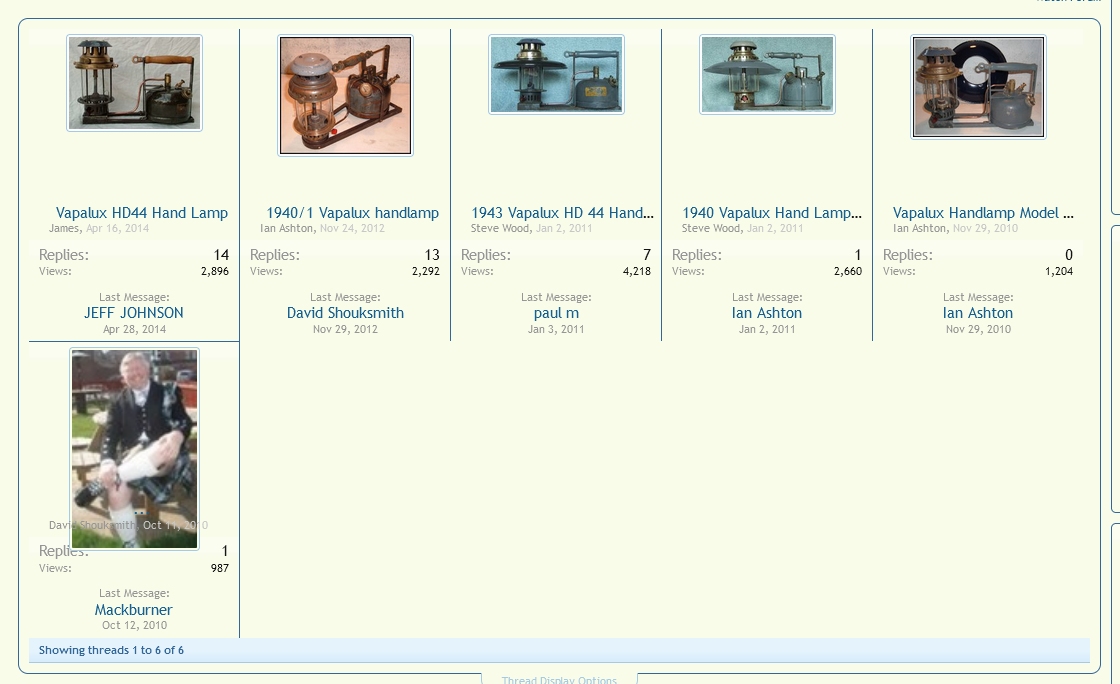Open the Vapalux Handlamp Model thumbnail image
1120x684 pixels.
[x=978, y=86]
